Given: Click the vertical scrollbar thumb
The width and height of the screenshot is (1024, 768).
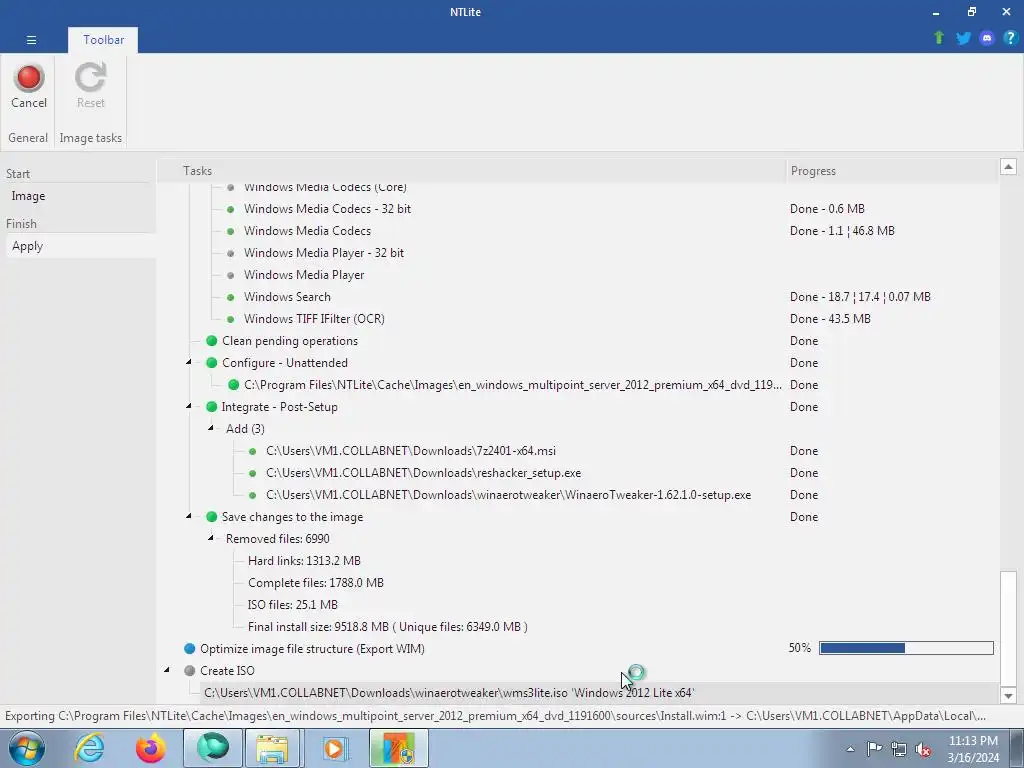Looking at the screenshot, I should (1008, 628).
